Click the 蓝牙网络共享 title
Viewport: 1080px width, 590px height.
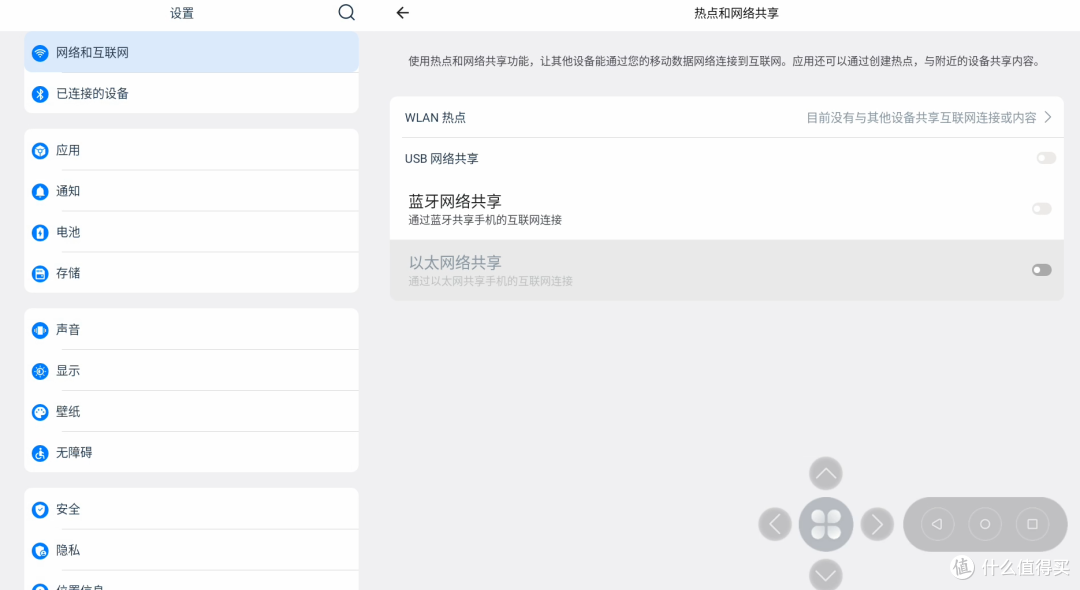[x=455, y=201]
